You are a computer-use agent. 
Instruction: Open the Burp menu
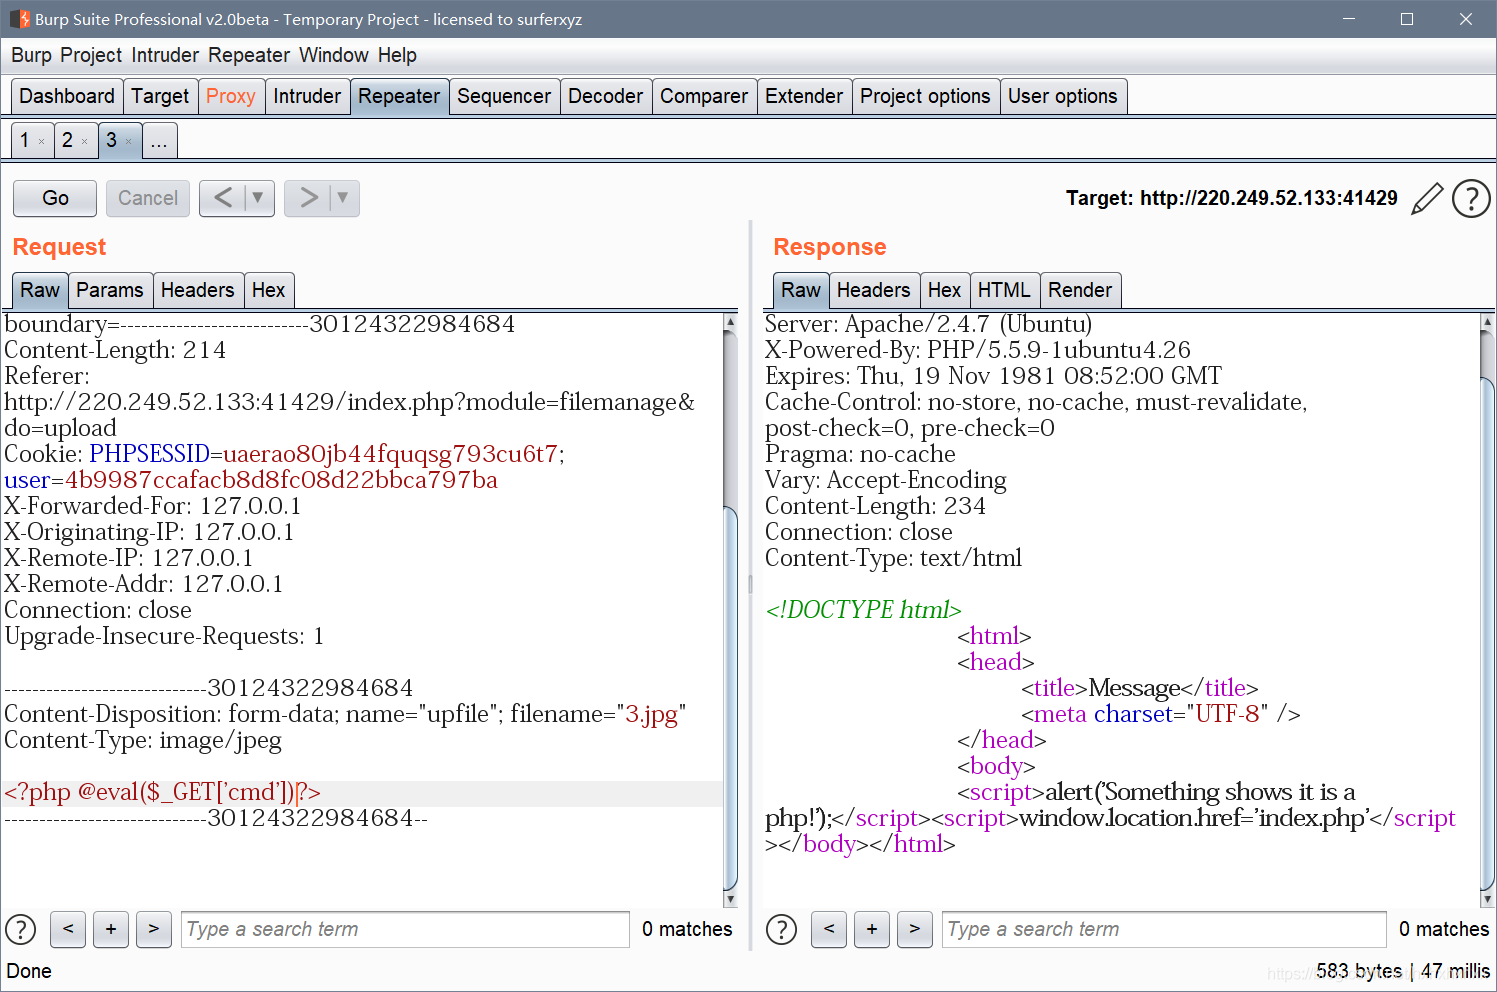click(31, 55)
